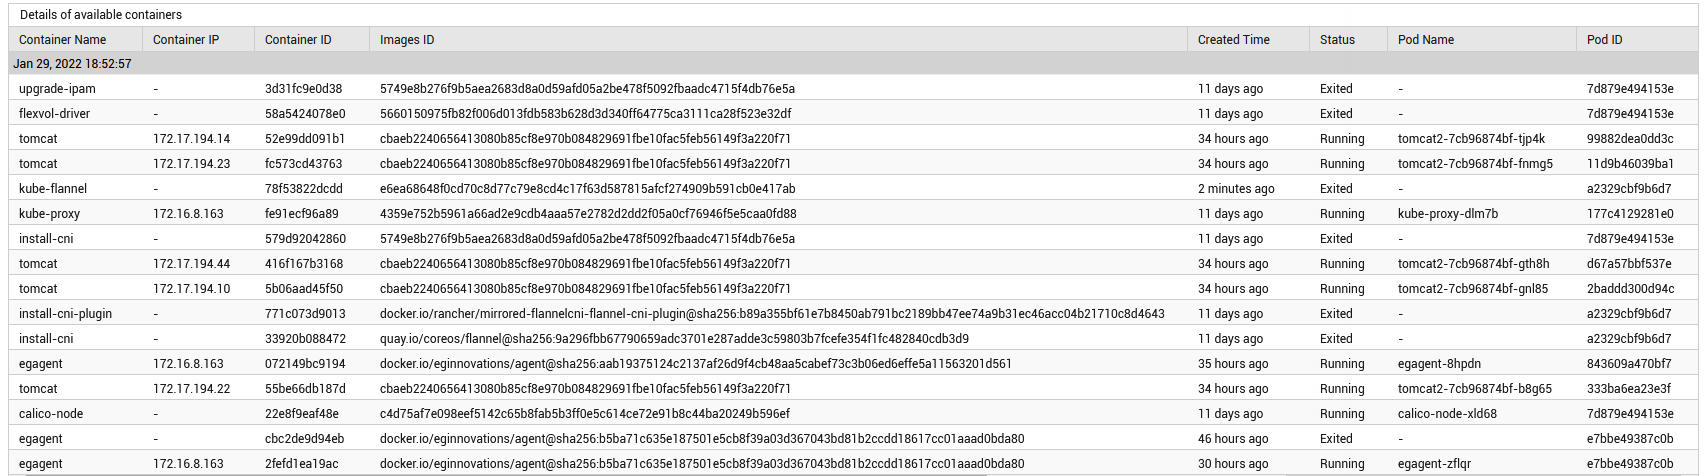Select the flexvol-driver container name
Viewport: 1704px width, 476px height.
tap(54, 114)
